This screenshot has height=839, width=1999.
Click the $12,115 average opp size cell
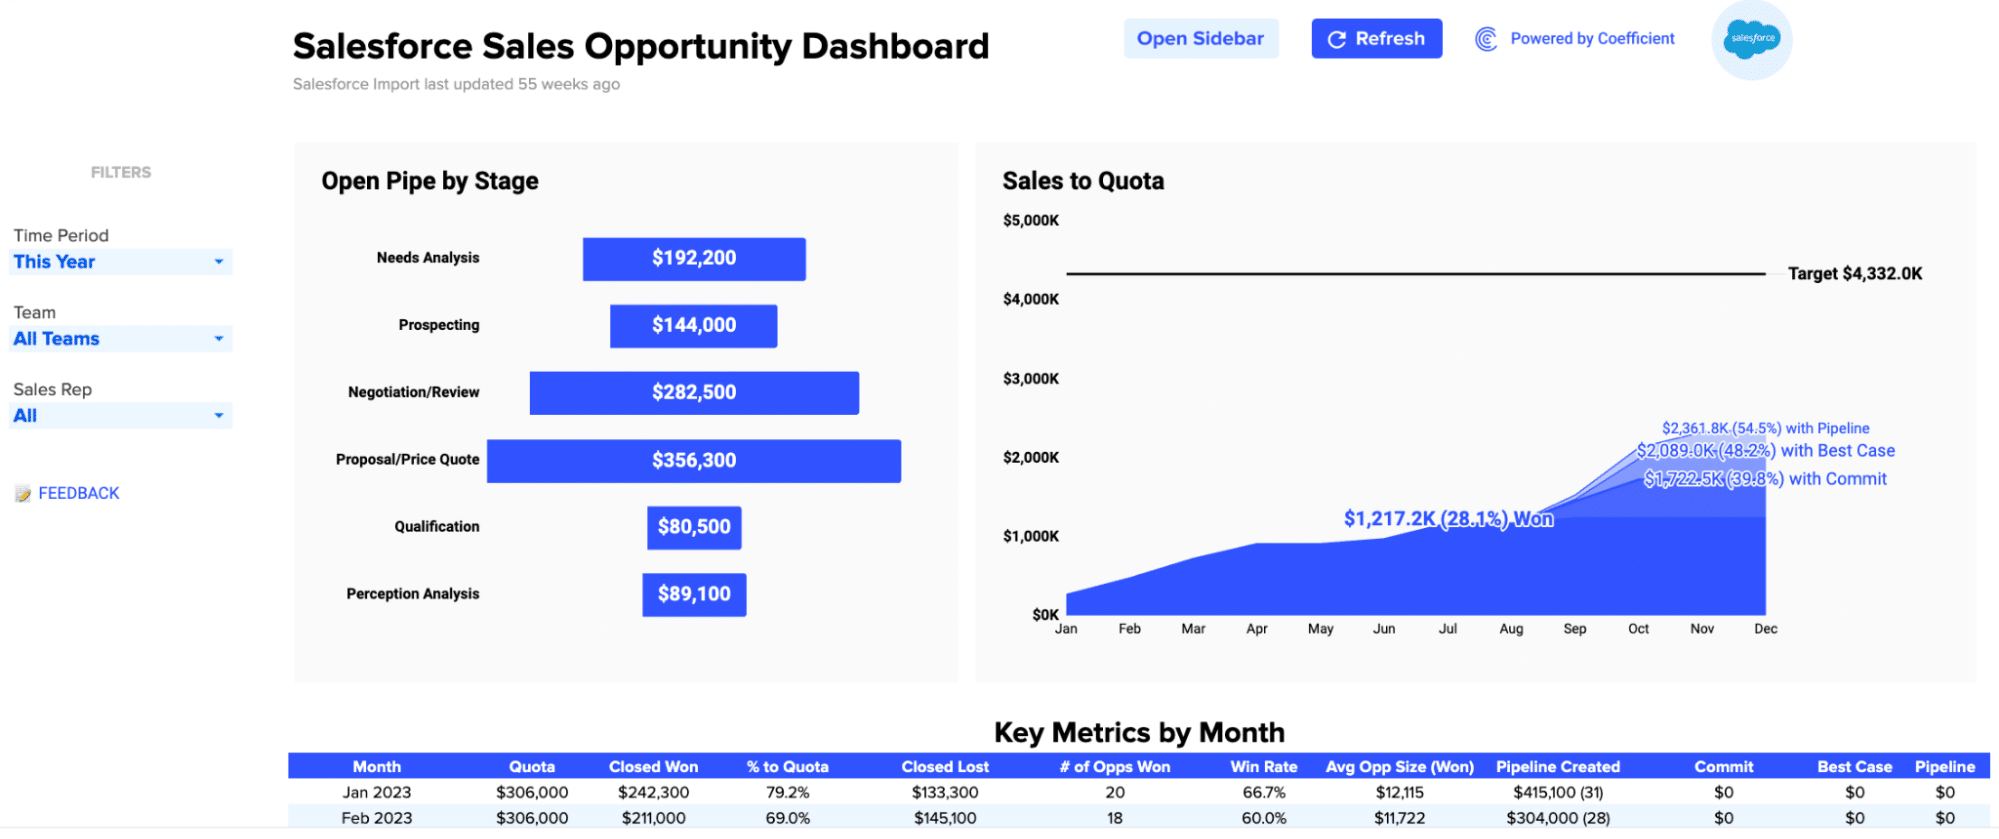click(1400, 793)
